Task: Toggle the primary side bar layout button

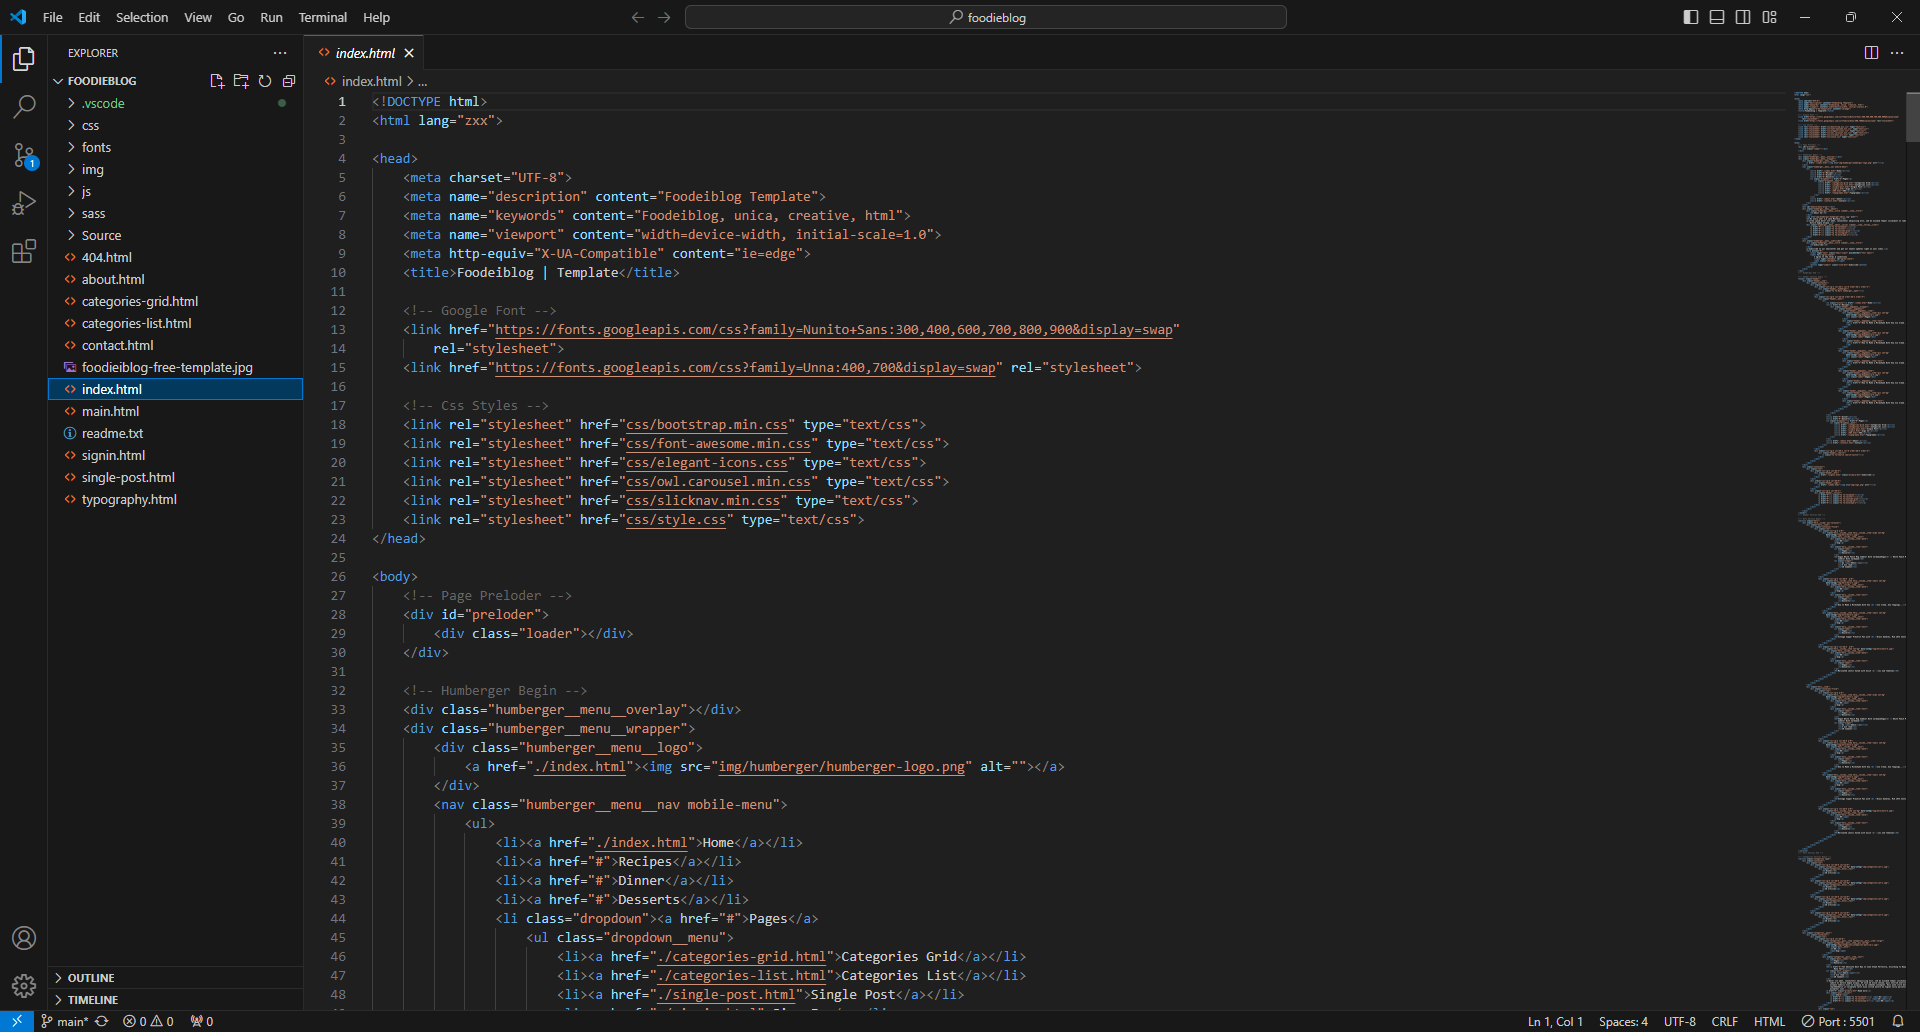Action: coord(1691,17)
